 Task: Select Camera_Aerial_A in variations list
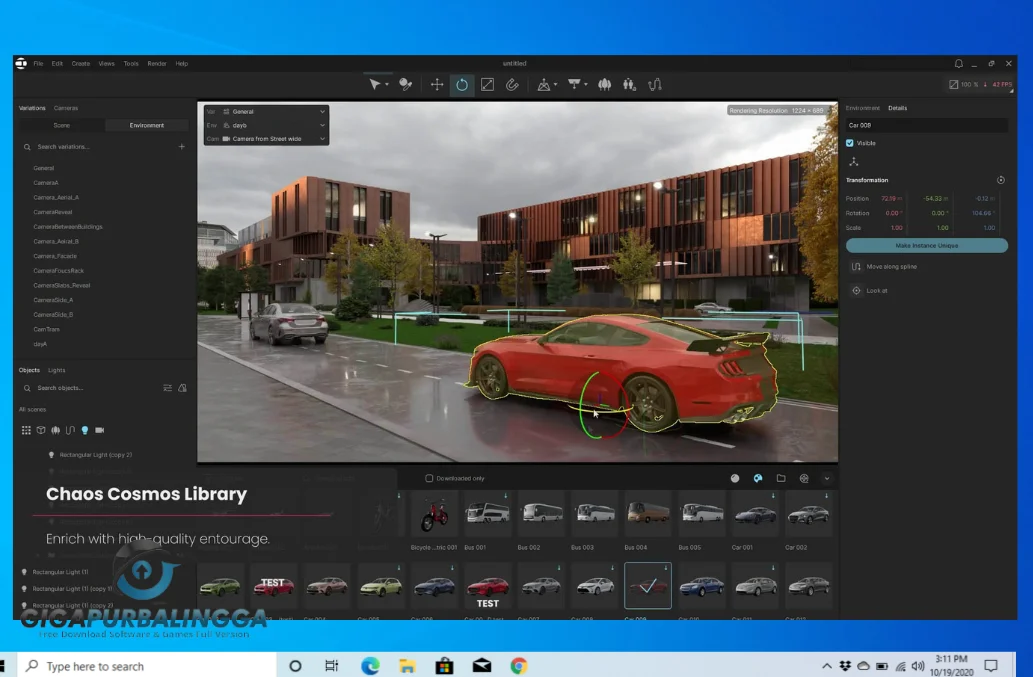[x=56, y=198]
